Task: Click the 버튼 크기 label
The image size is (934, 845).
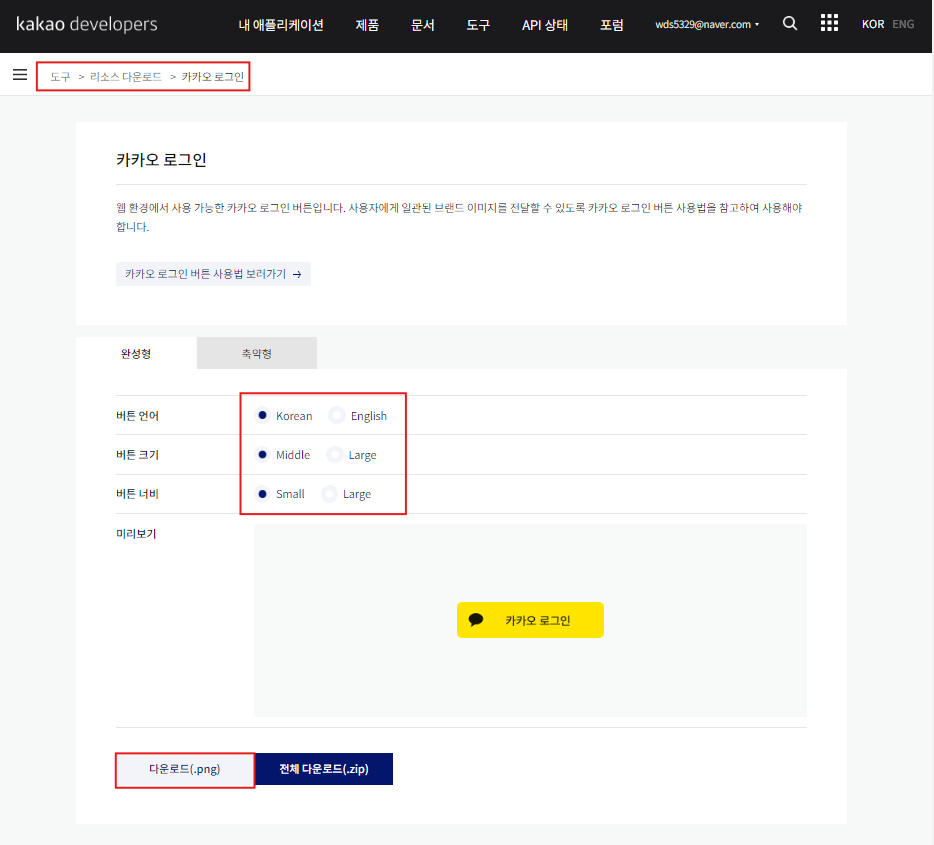Action: pyautogui.click(x=138, y=455)
